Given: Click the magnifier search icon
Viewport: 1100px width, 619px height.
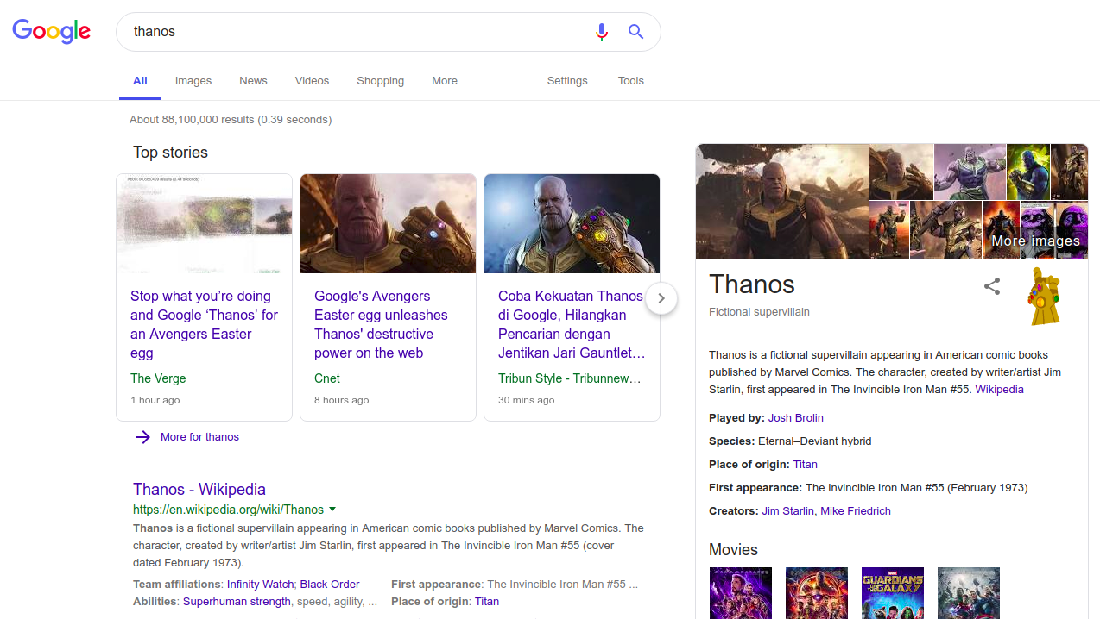Looking at the screenshot, I should [636, 32].
